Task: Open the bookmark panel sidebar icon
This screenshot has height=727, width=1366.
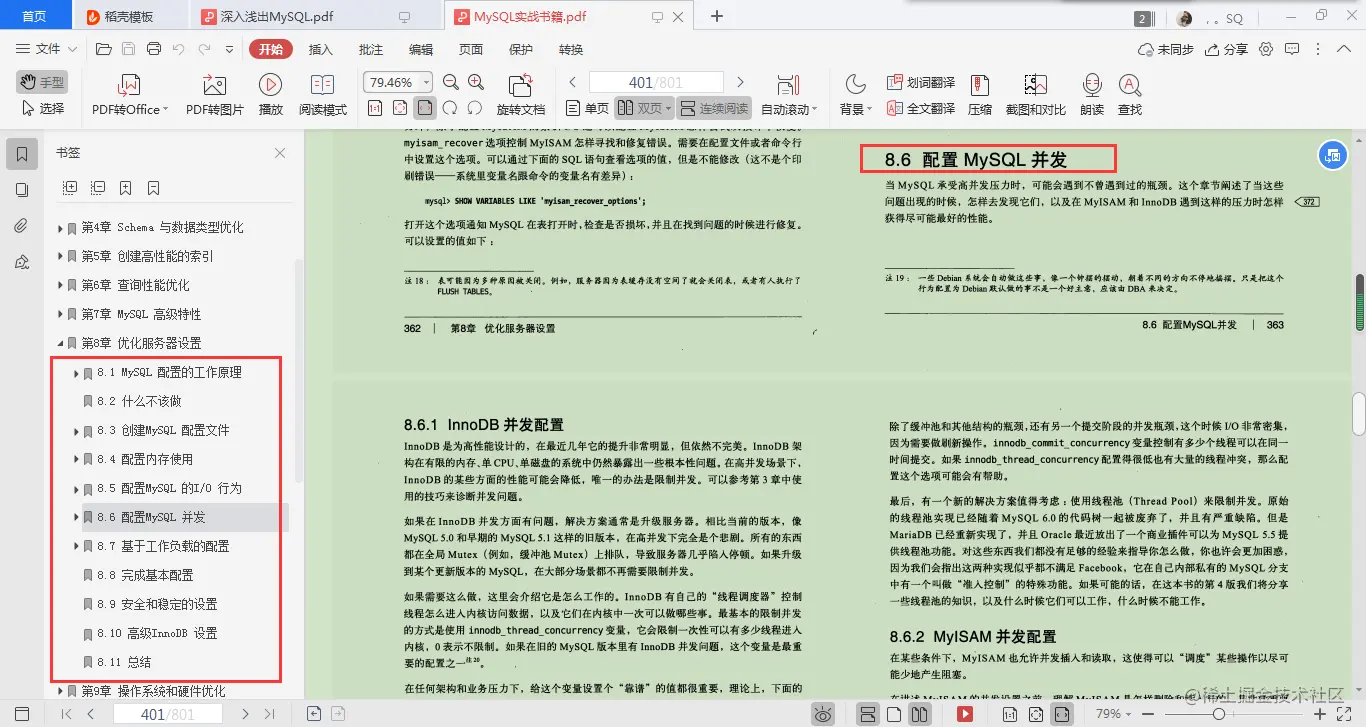Action: coord(22,154)
